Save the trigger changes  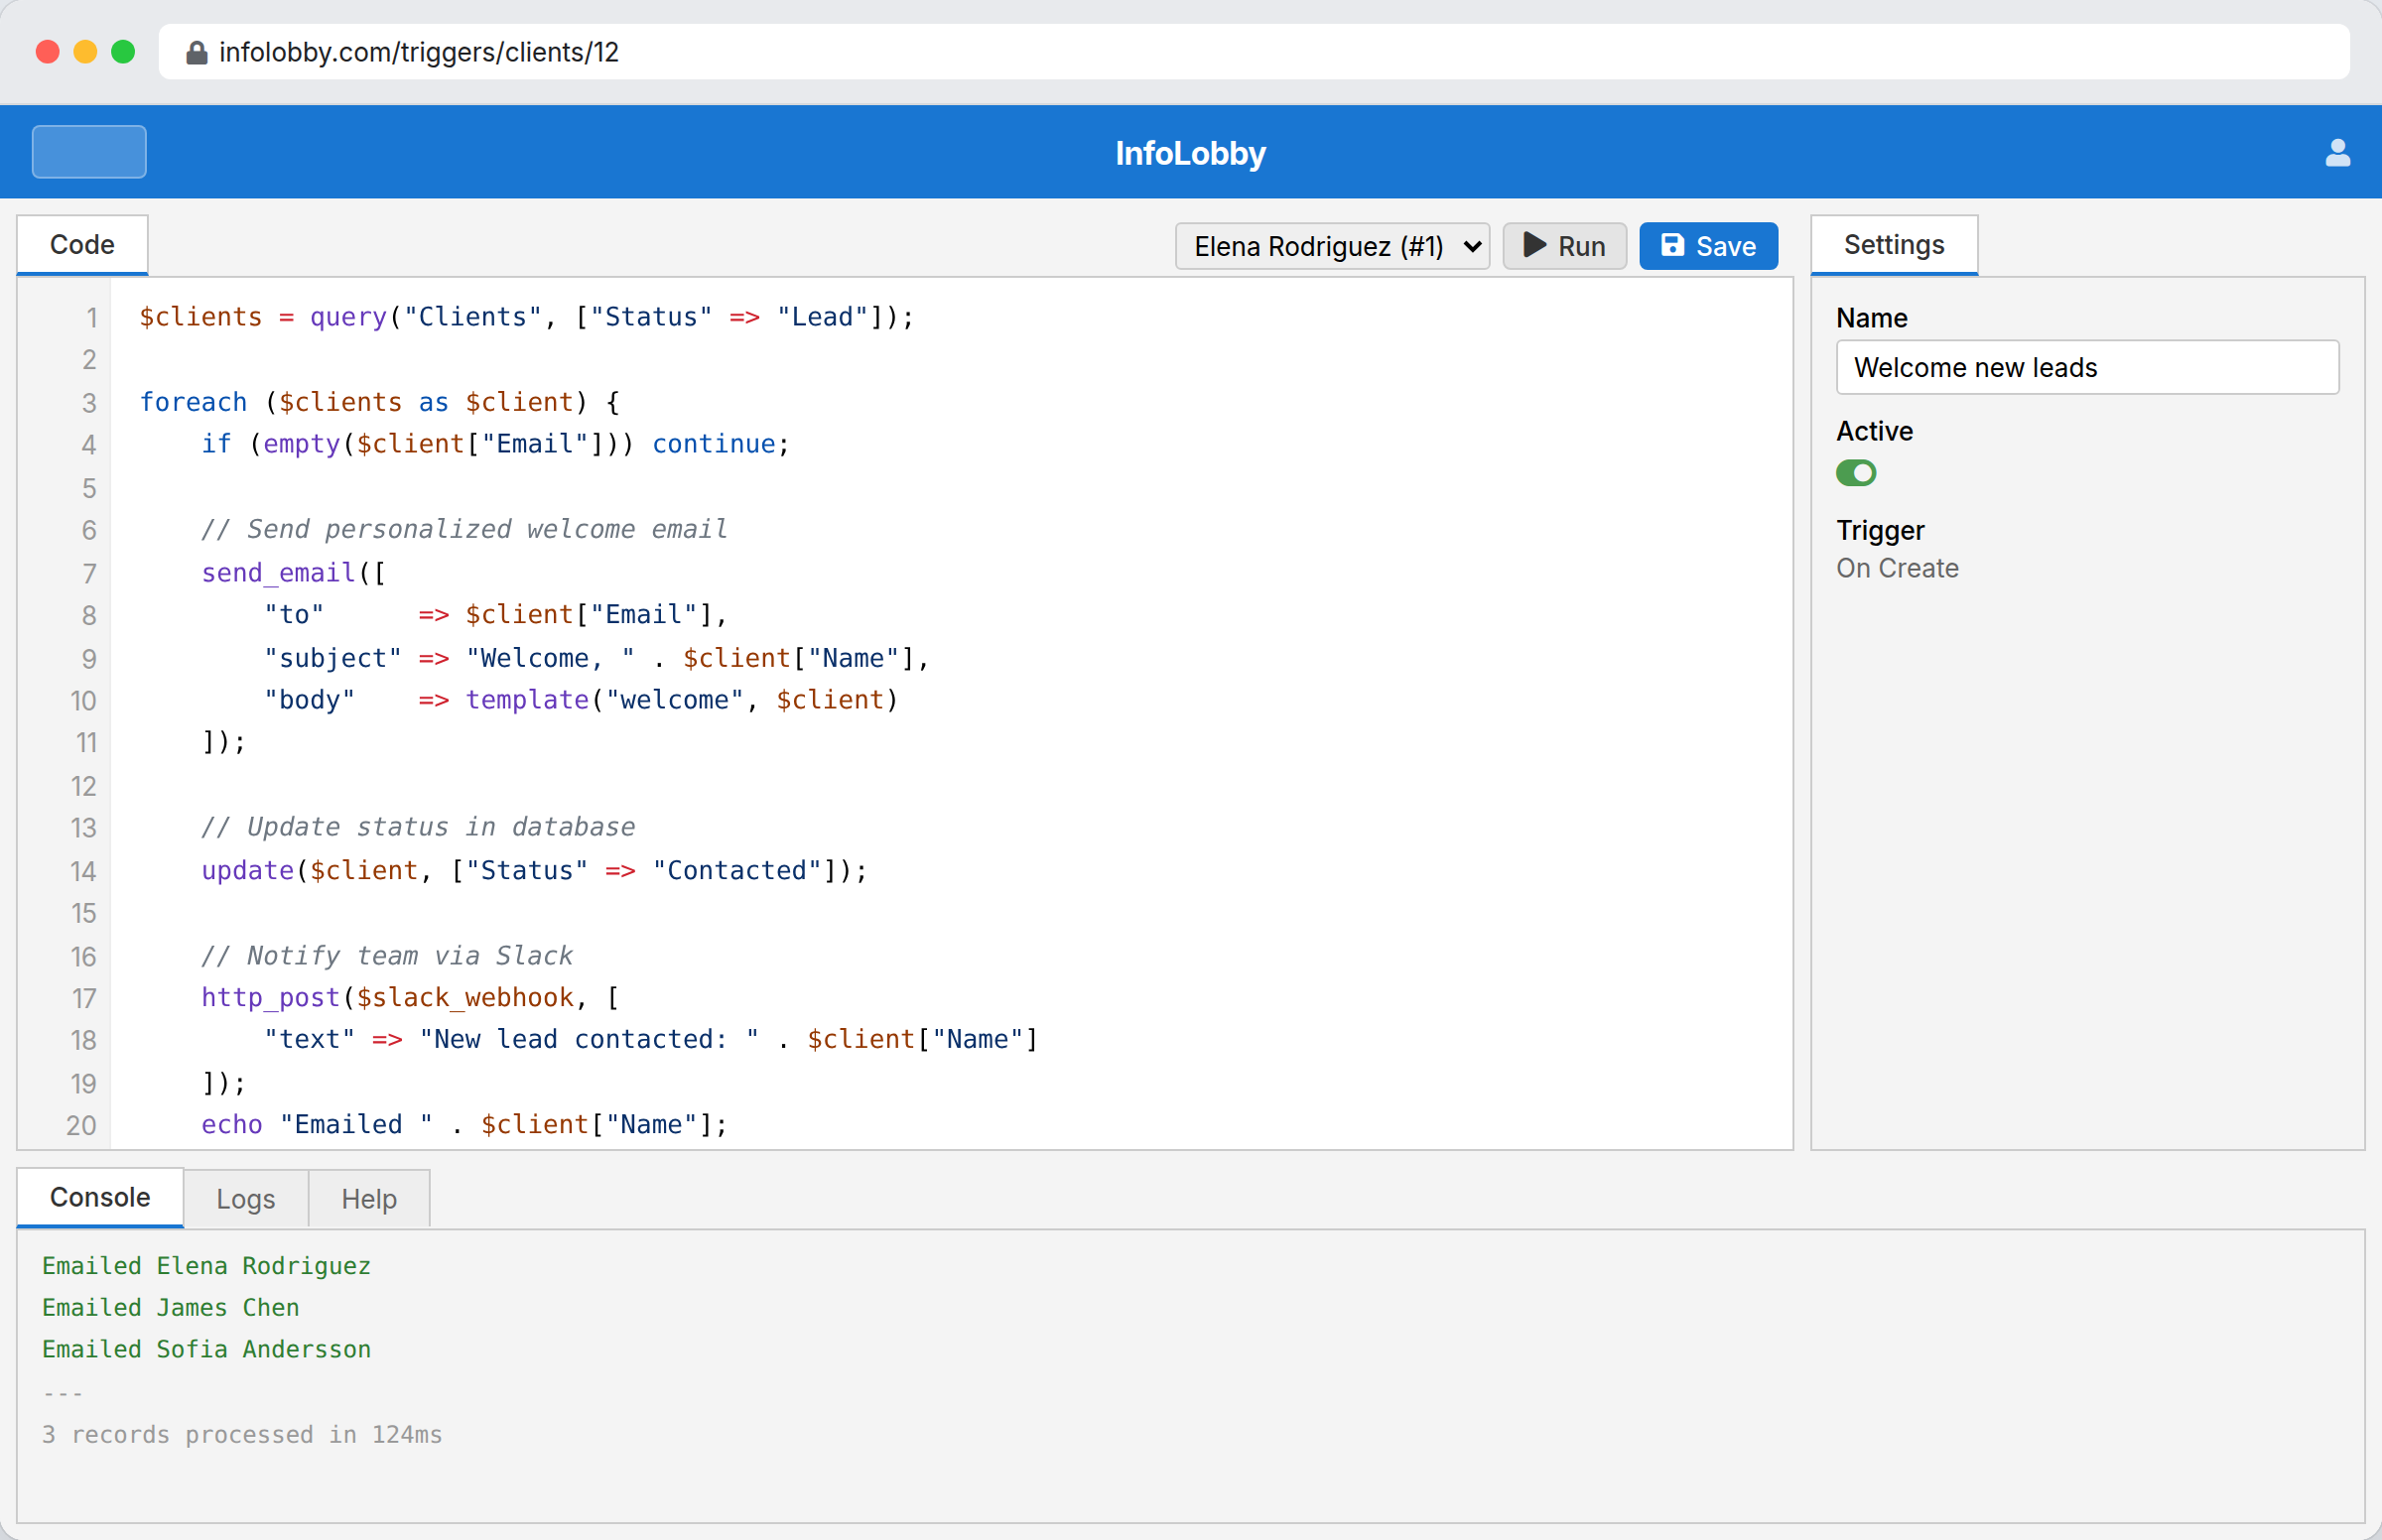(1708, 245)
